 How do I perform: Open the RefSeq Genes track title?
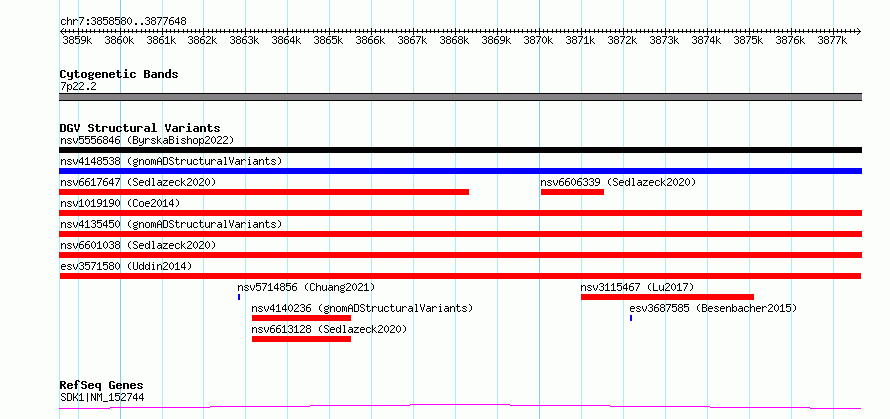point(102,386)
